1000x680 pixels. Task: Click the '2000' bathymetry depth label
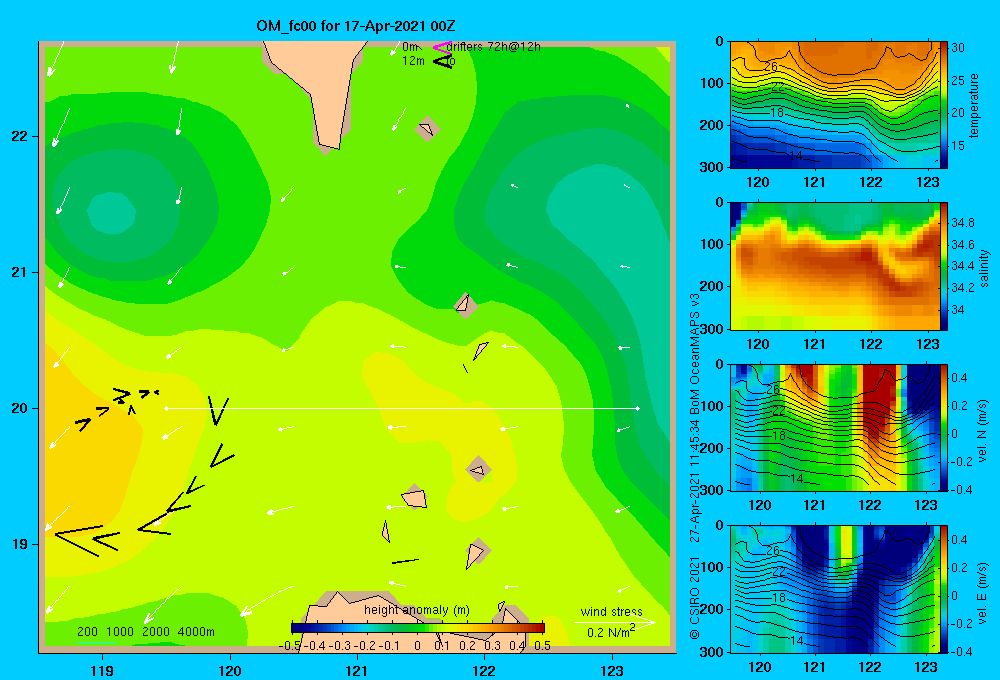pyautogui.click(x=156, y=632)
